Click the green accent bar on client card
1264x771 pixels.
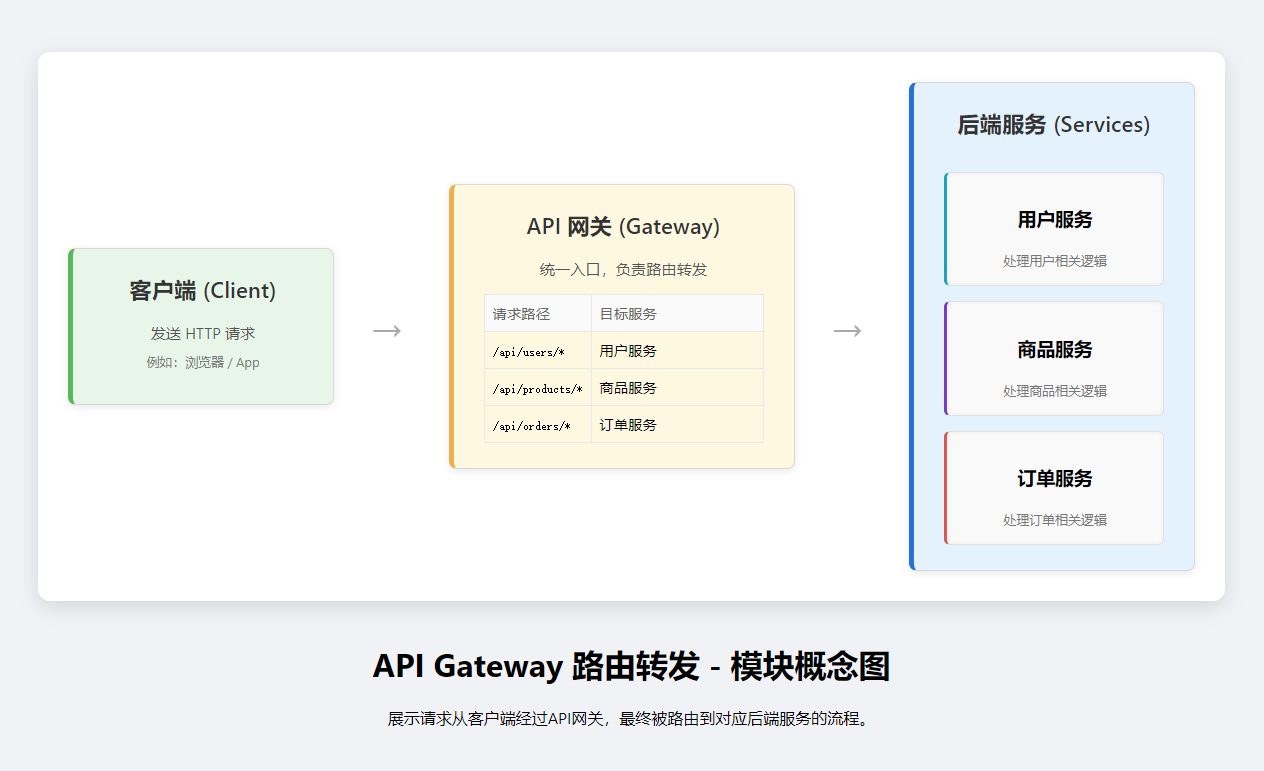pyautogui.click(x=70, y=325)
